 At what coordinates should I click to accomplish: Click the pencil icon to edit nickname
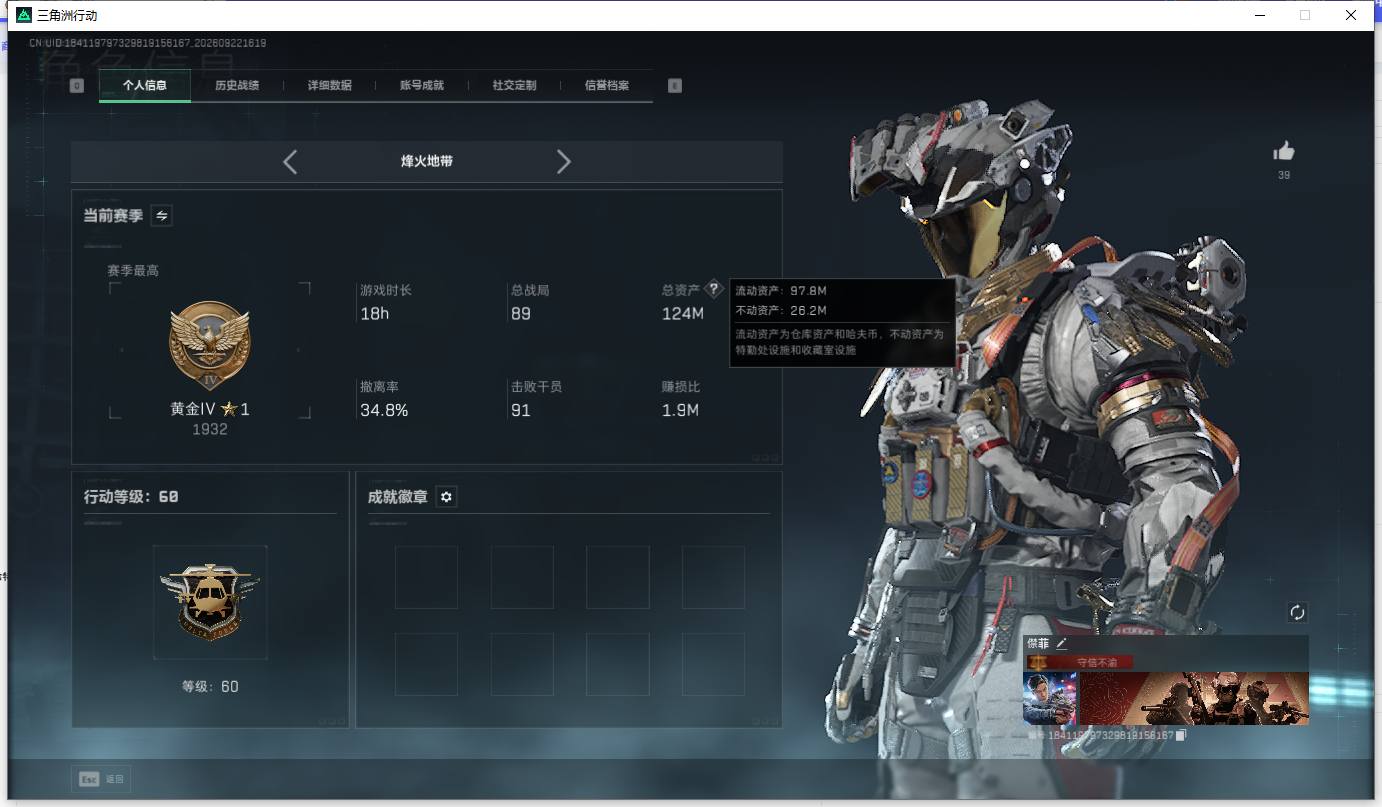1062,644
